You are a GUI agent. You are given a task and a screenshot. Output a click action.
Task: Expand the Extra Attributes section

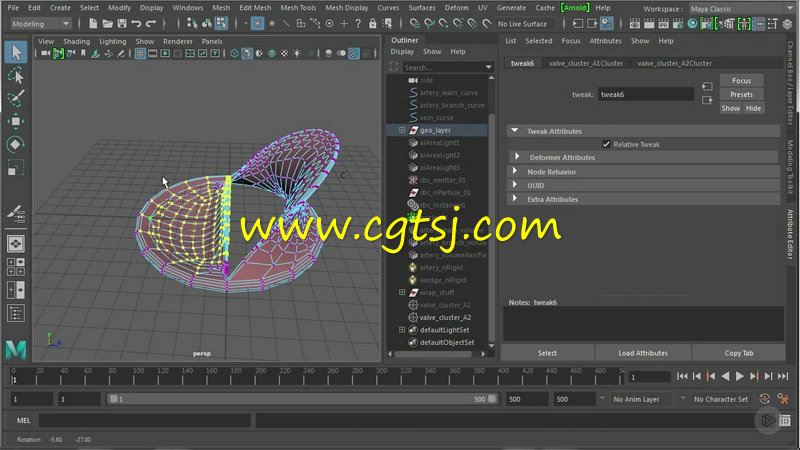515,198
